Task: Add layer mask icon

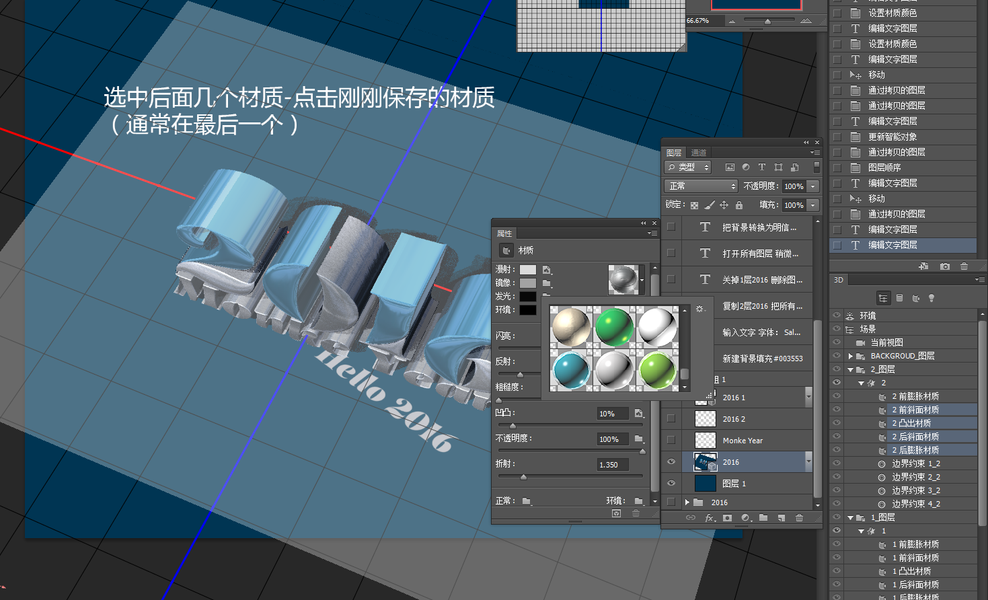Action: click(727, 517)
